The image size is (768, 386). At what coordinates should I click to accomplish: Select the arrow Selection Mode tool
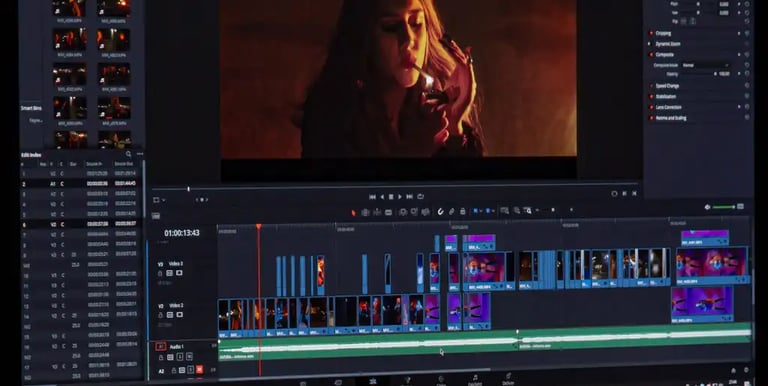tap(354, 212)
